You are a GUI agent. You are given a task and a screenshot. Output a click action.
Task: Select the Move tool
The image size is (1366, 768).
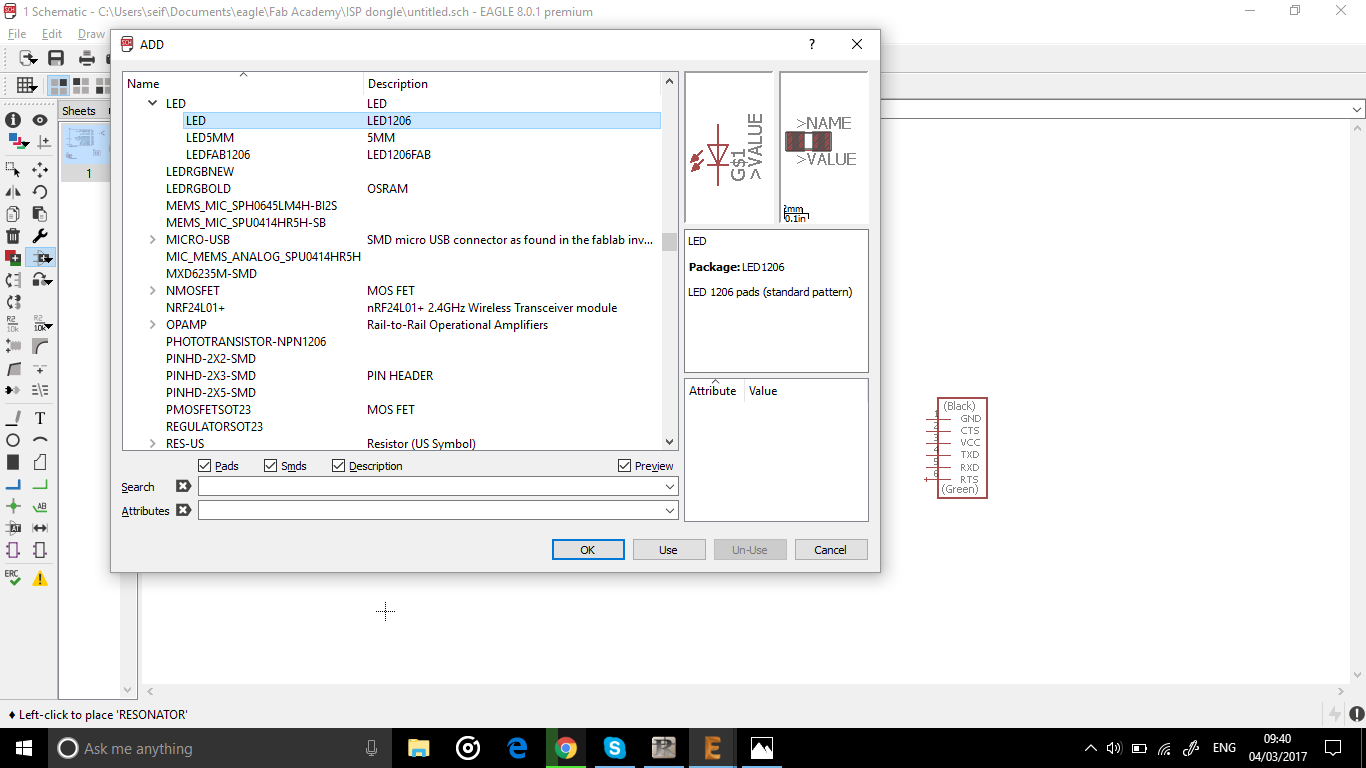tap(40, 169)
